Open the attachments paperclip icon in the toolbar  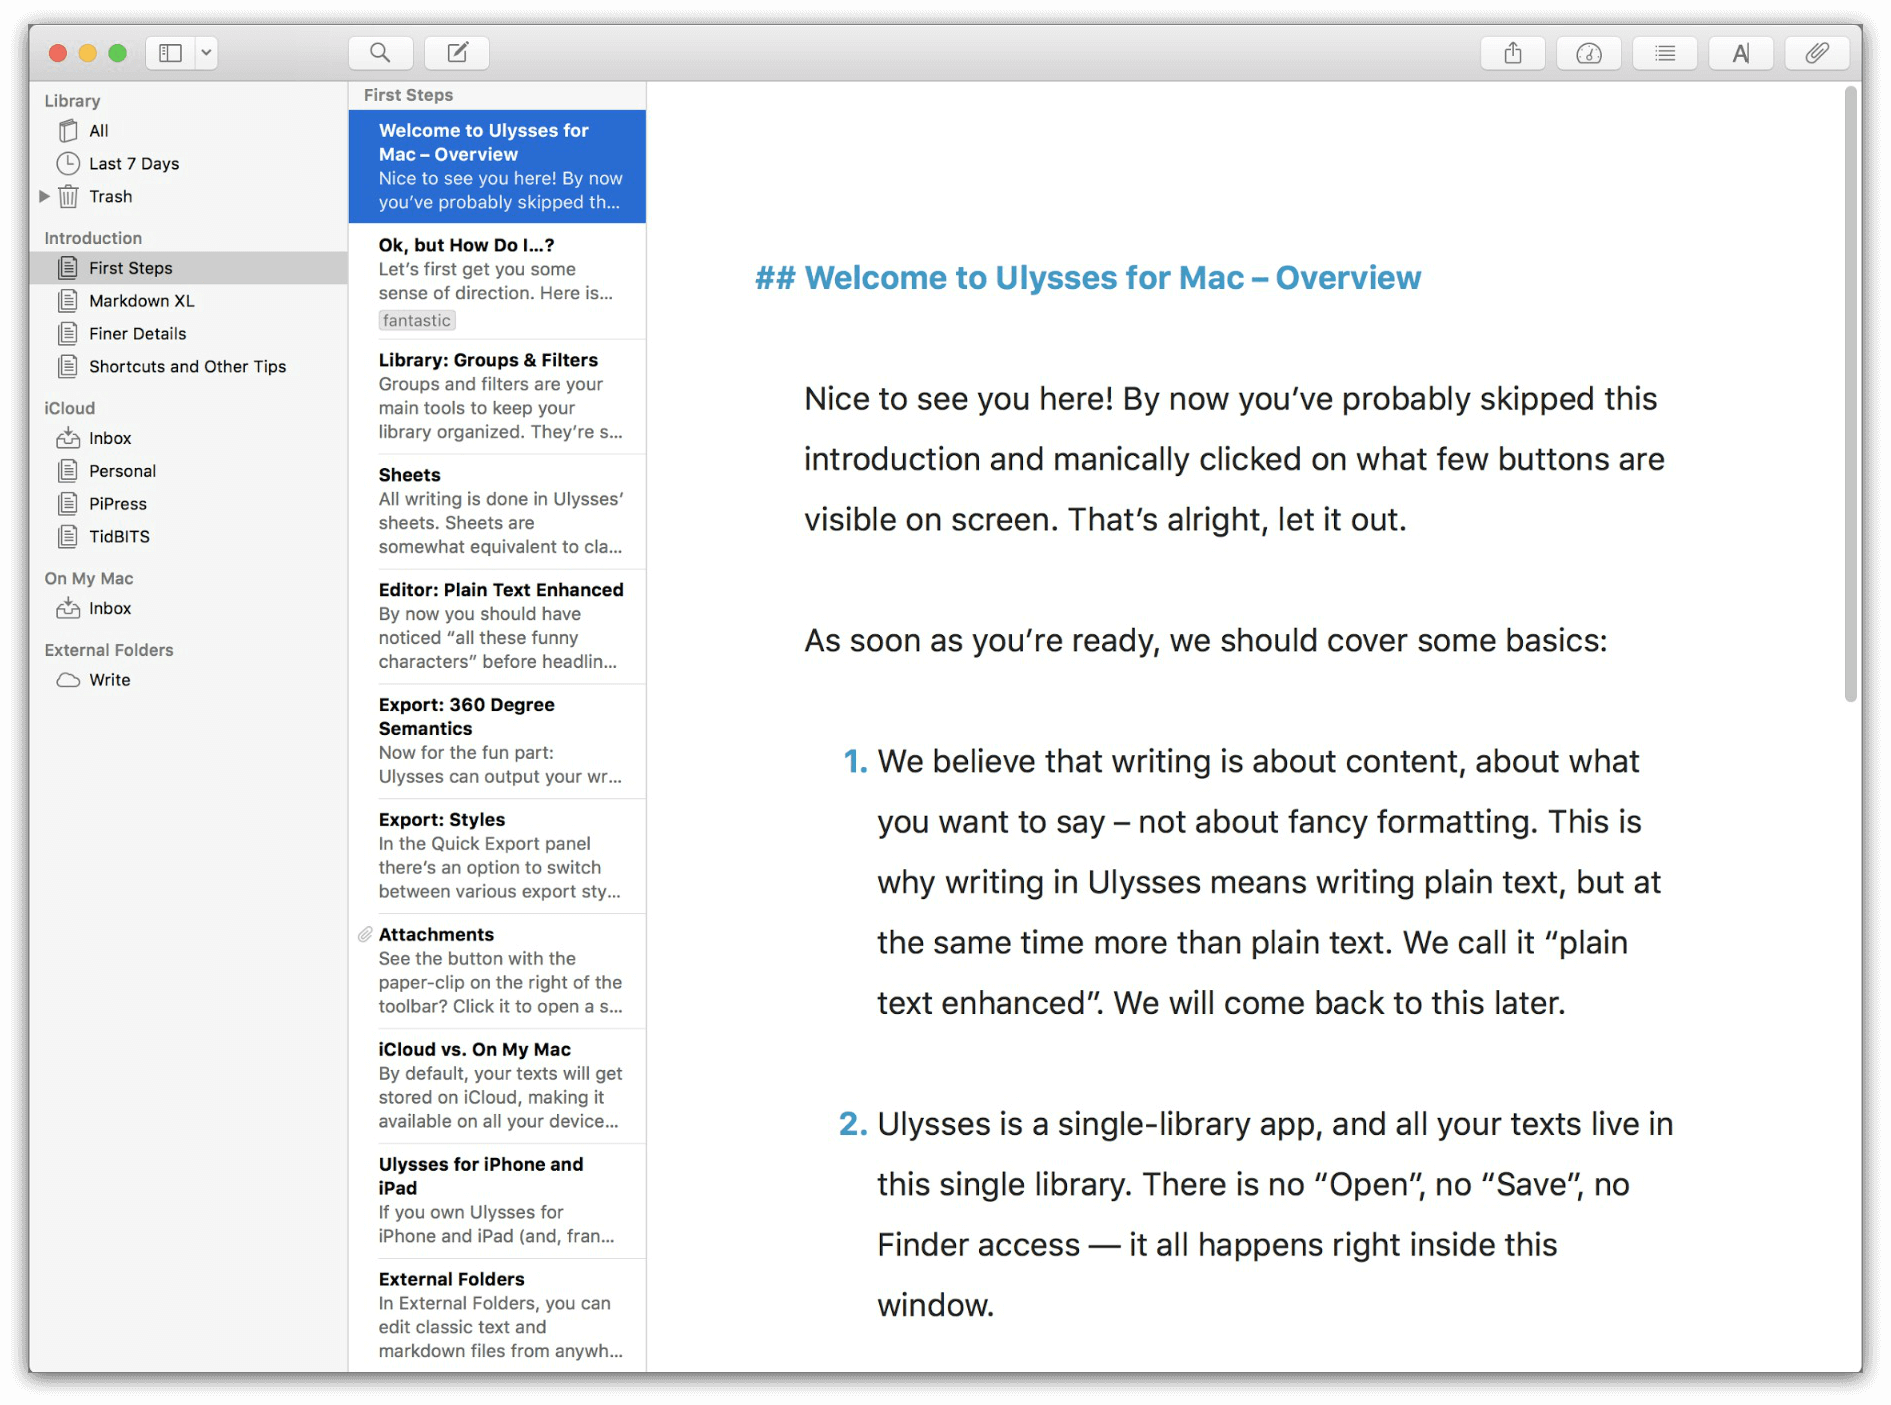click(1817, 52)
